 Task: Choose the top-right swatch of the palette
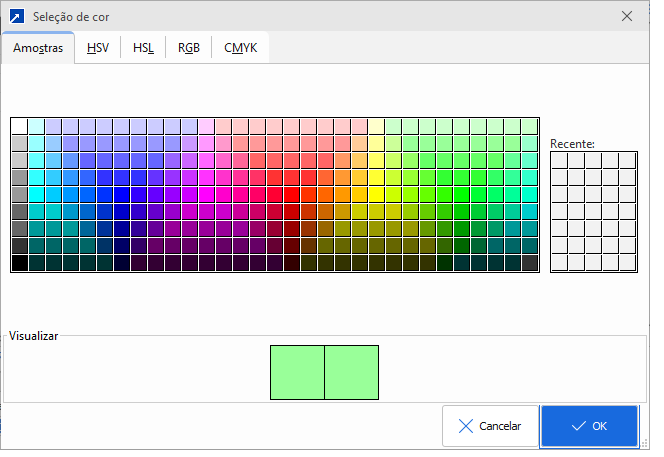click(530, 126)
